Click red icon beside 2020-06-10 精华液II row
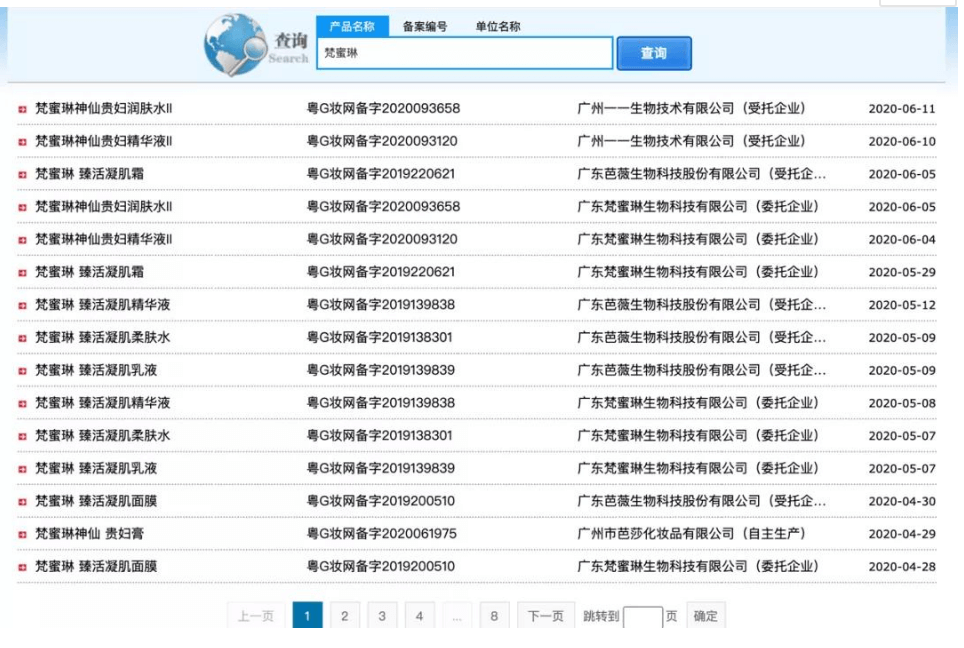 [22, 142]
